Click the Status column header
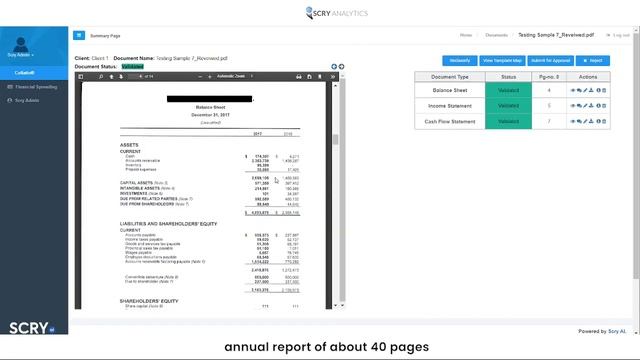 [x=509, y=77]
